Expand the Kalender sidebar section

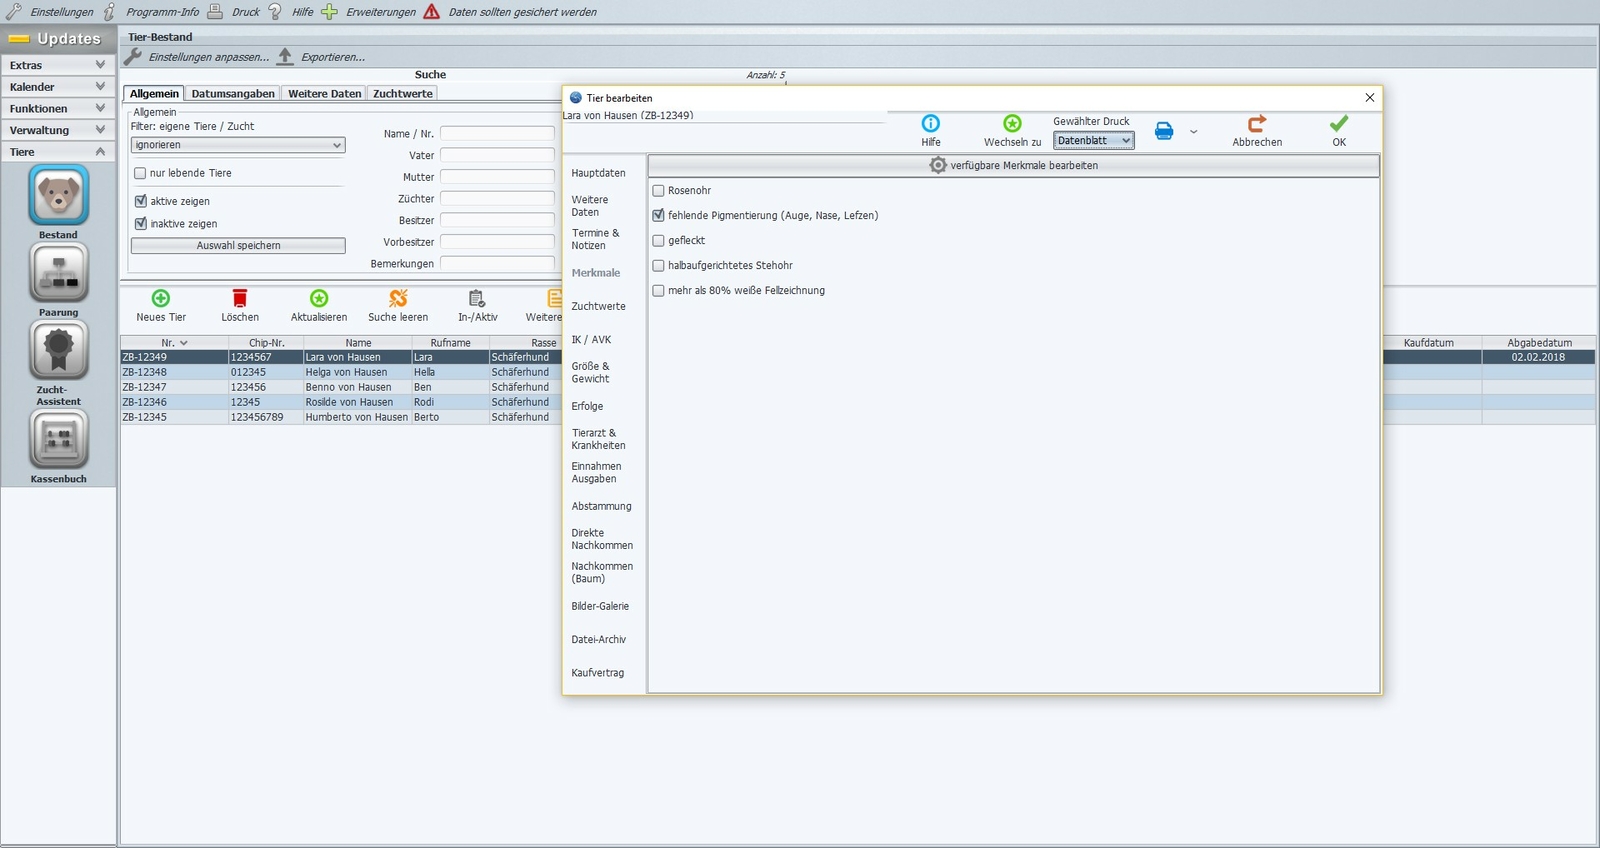58,87
